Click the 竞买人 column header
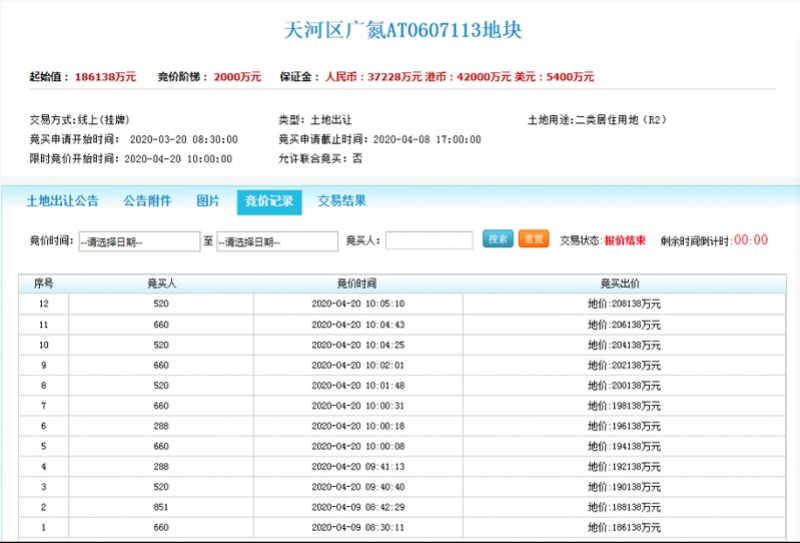Image resolution: width=800 pixels, height=543 pixels. 161,283
